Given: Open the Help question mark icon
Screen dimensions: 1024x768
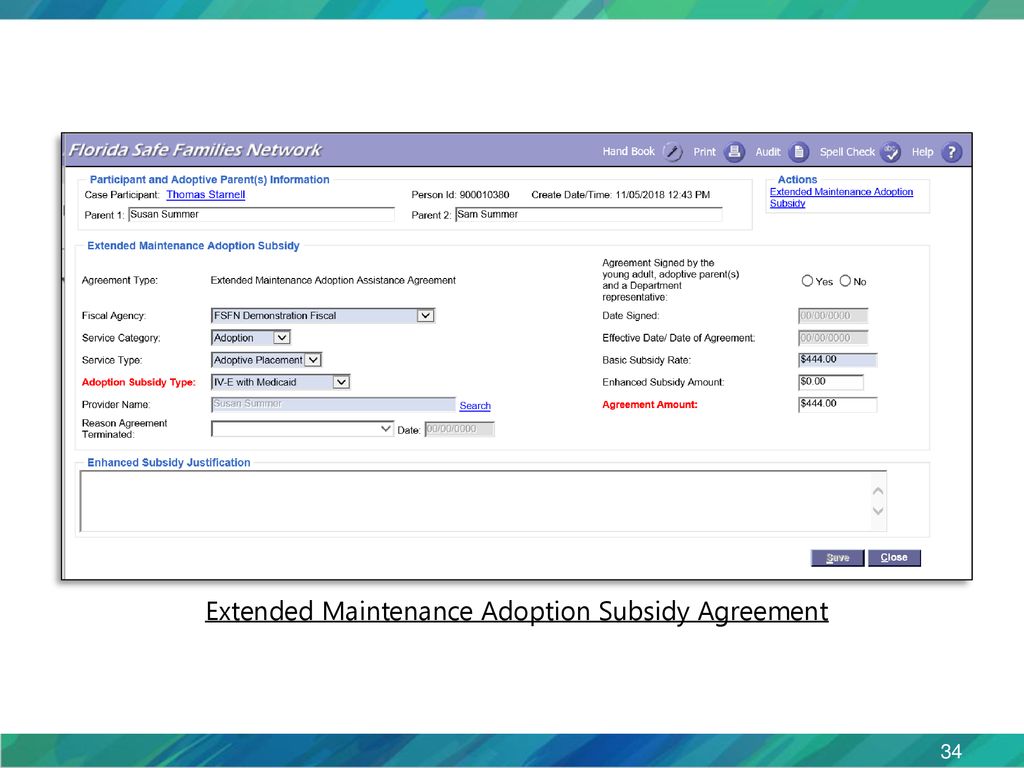Looking at the screenshot, I should 952,152.
